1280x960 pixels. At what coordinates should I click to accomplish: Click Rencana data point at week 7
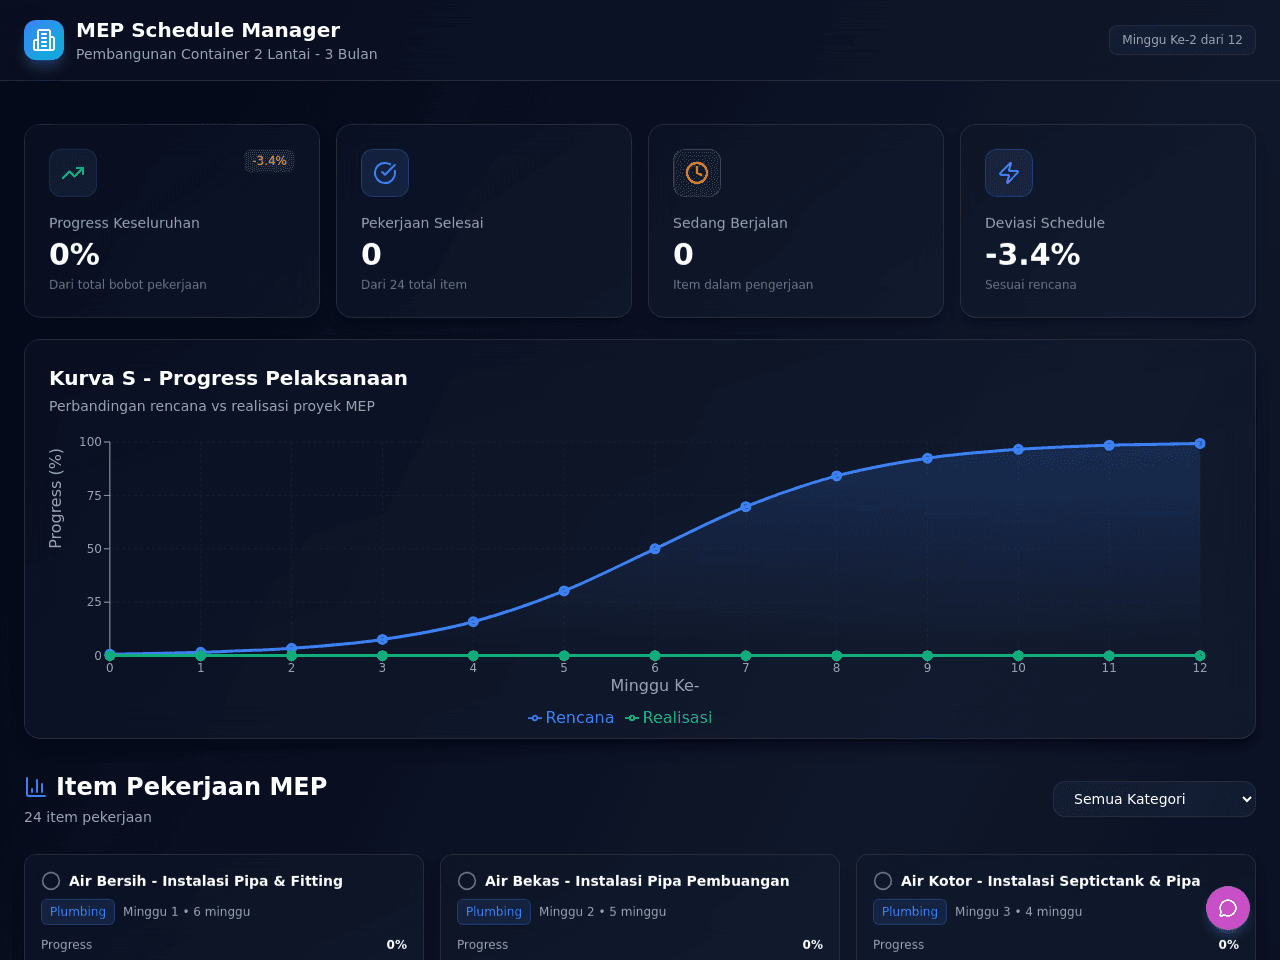click(746, 507)
